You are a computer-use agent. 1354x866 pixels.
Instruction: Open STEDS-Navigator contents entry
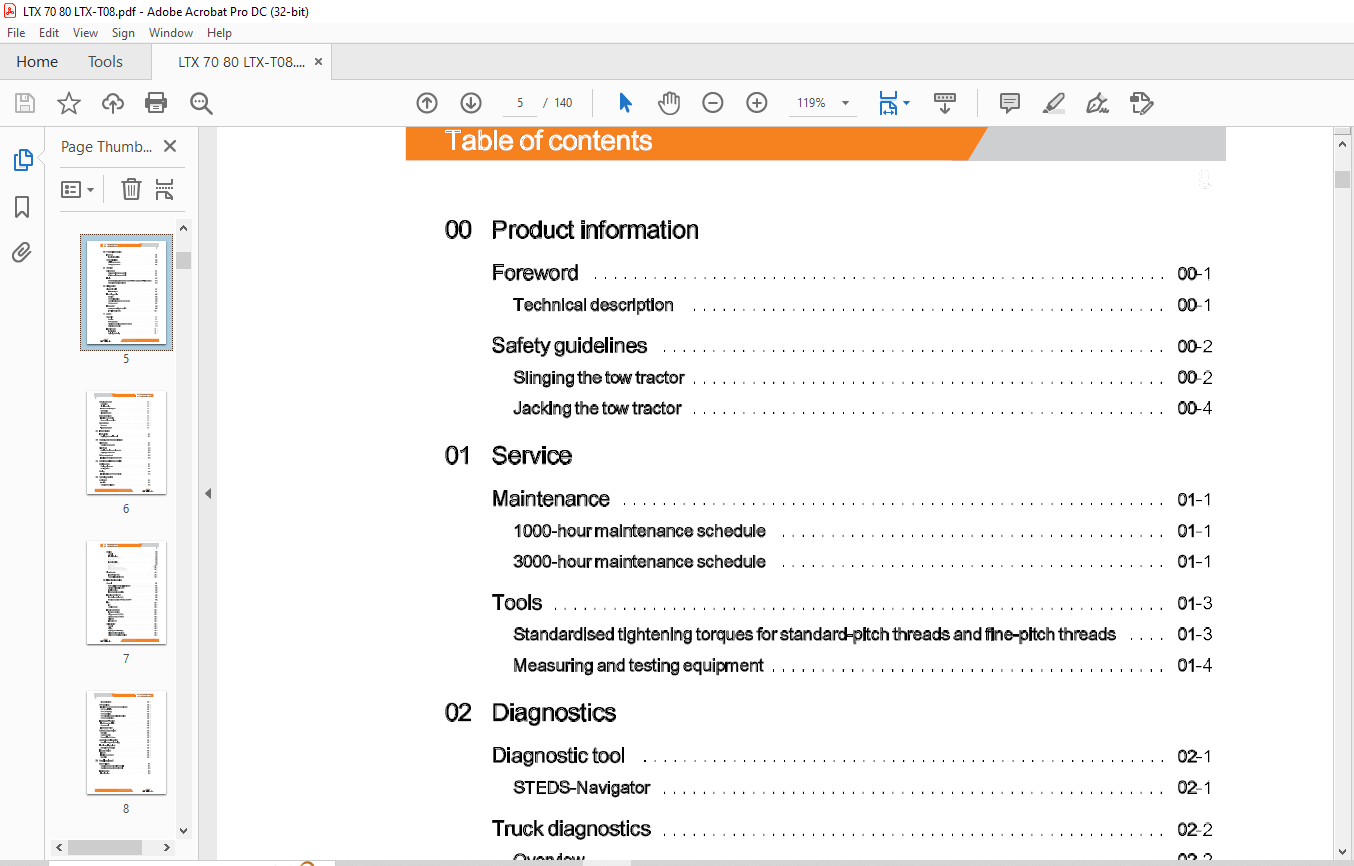(581, 788)
